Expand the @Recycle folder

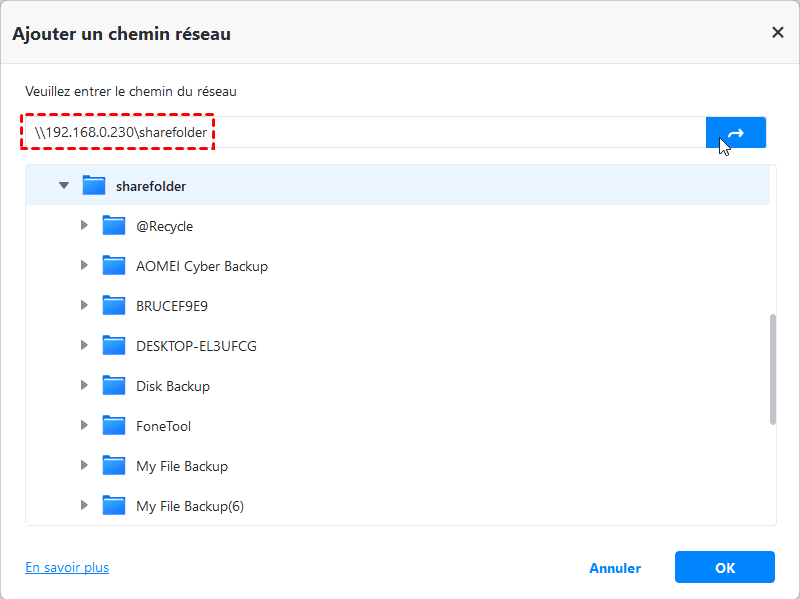pyautogui.click(x=84, y=226)
